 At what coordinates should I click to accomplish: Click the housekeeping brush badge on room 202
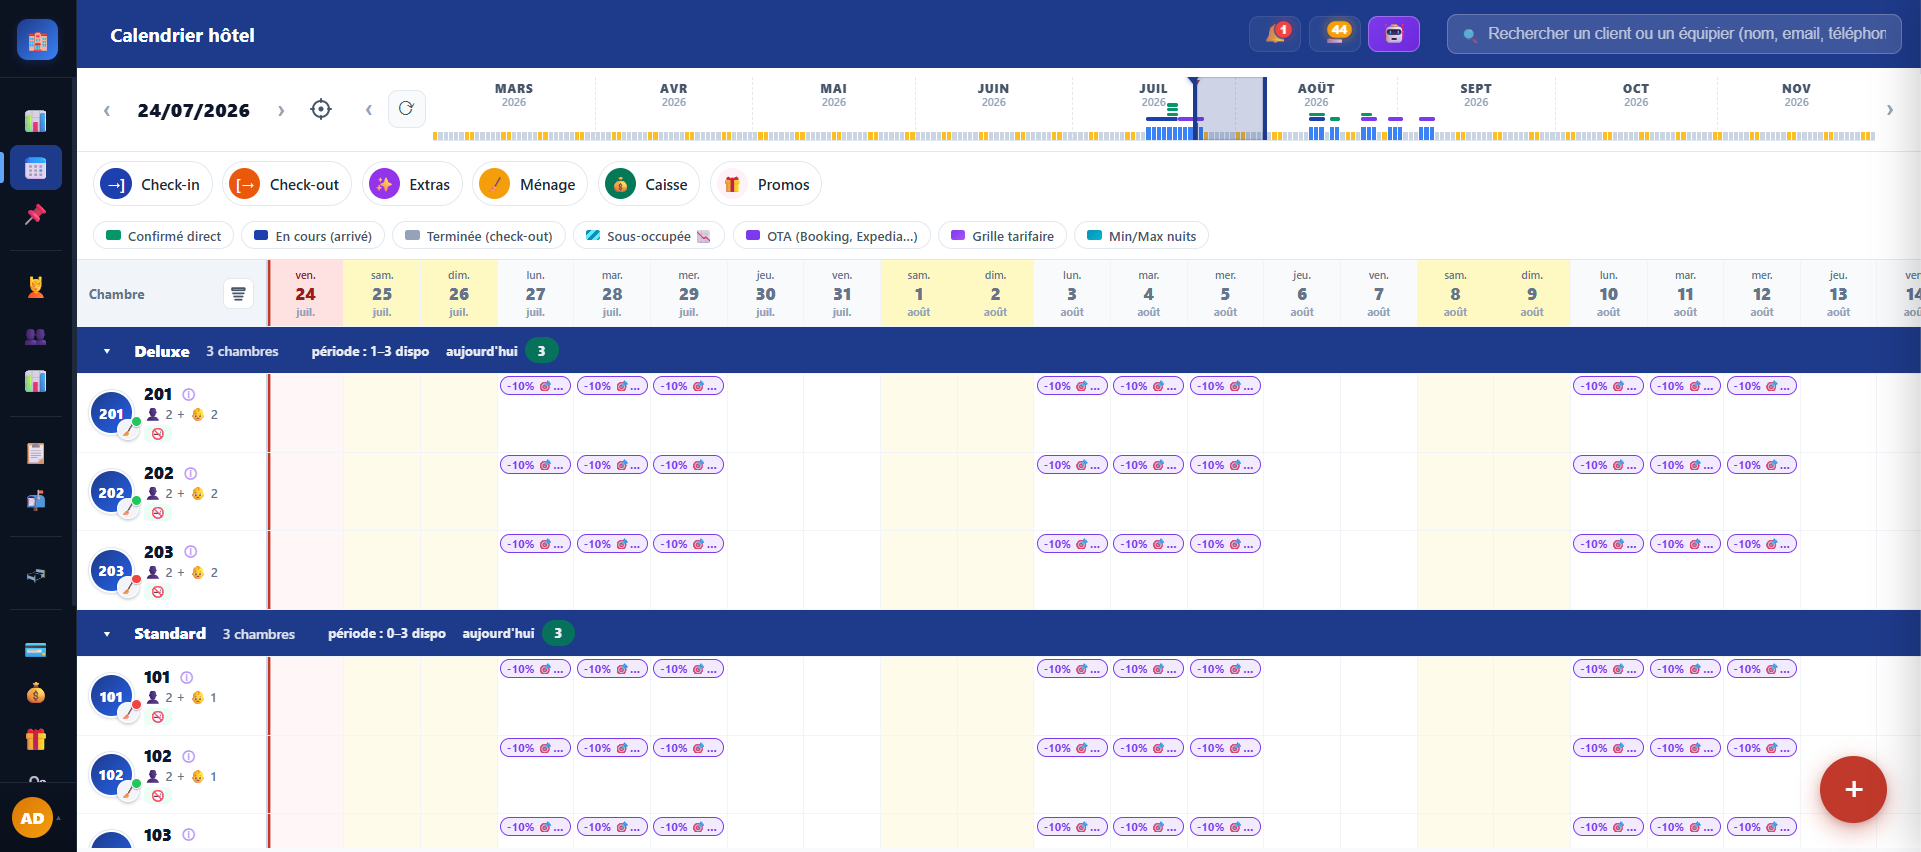pyautogui.click(x=128, y=508)
